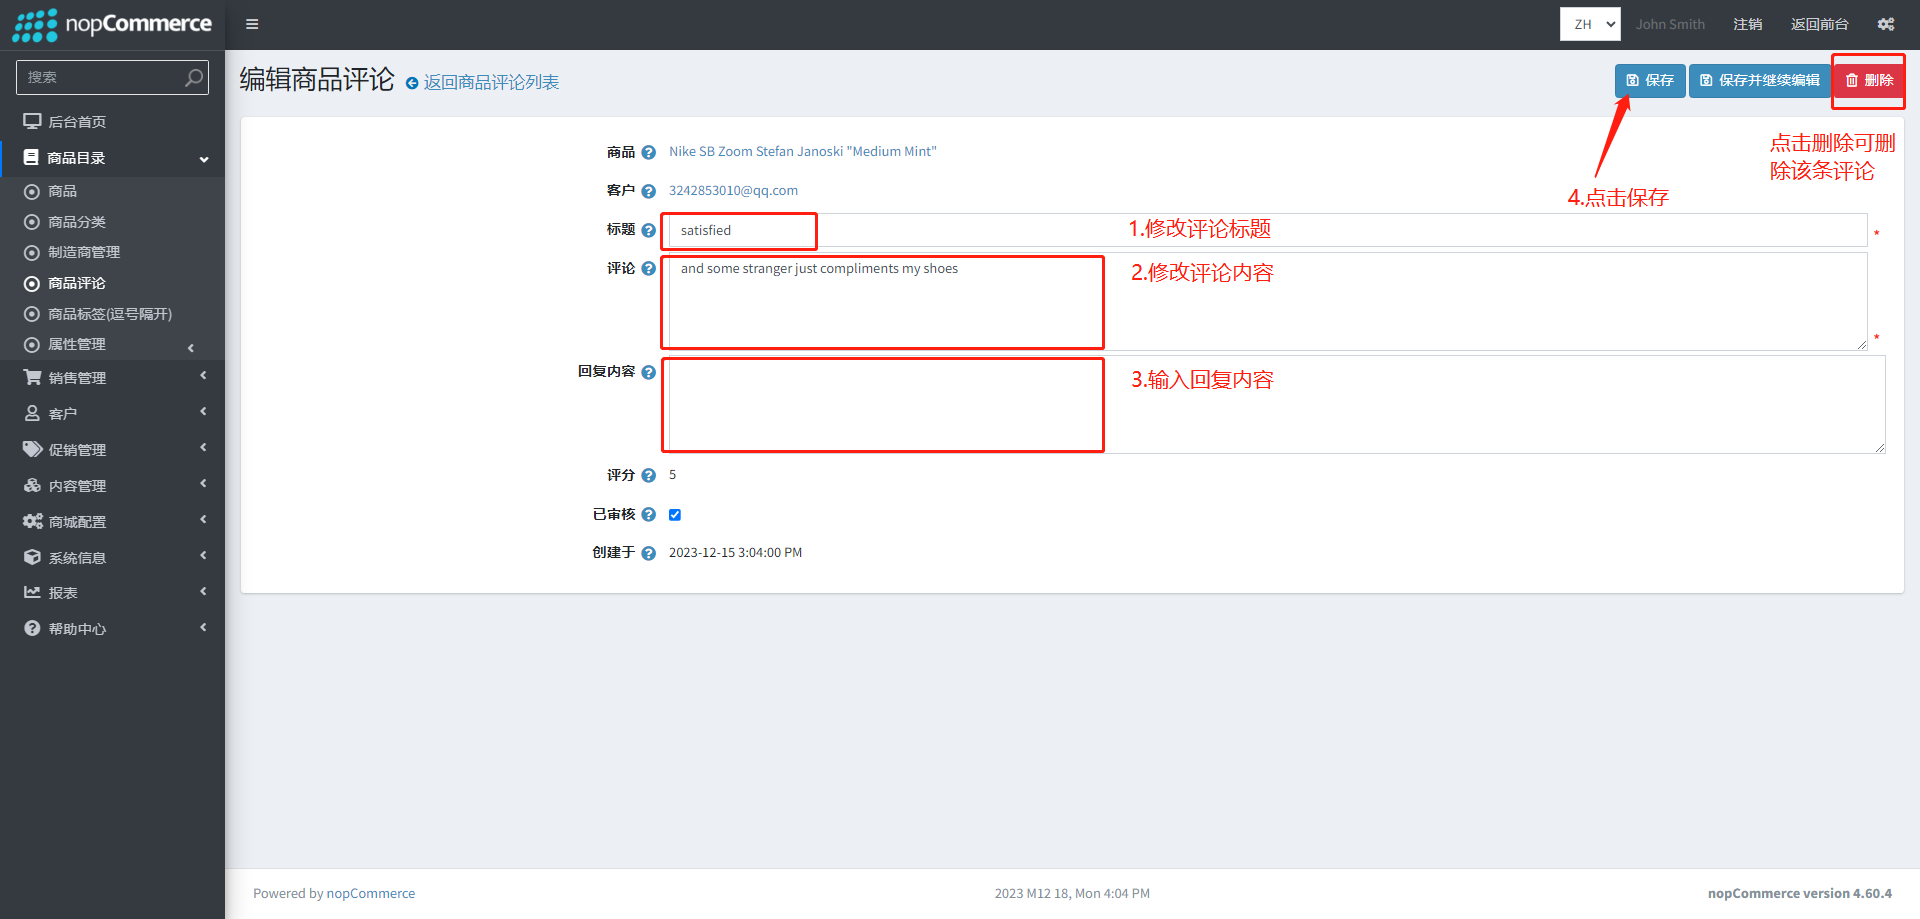Click the hamburger menu toggle icon
Image resolution: width=1920 pixels, height=919 pixels.
pyautogui.click(x=252, y=24)
